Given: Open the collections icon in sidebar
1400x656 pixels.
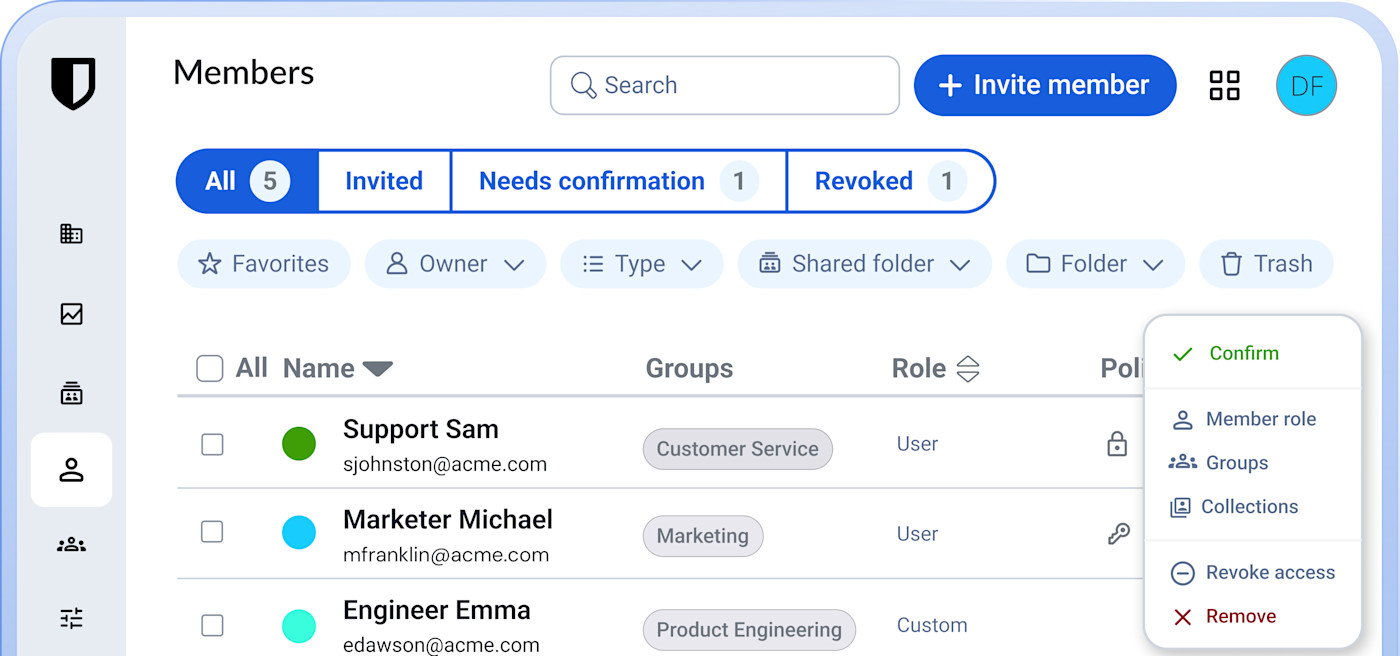Looking at the screenshot, I should pyautogui.click(x=71, y=393).
